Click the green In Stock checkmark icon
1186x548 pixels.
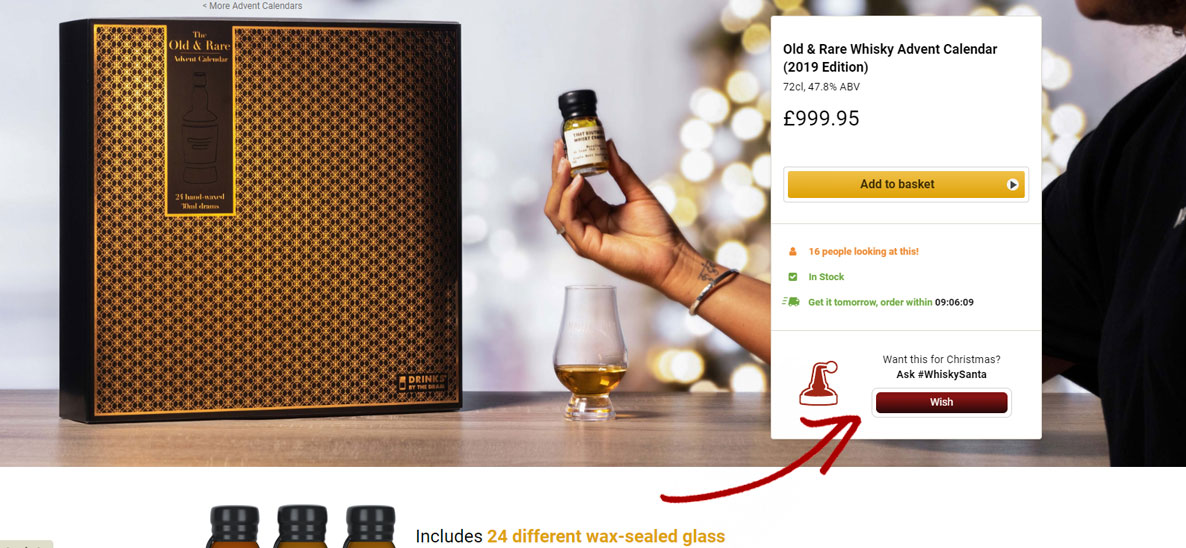pos(793,277)
